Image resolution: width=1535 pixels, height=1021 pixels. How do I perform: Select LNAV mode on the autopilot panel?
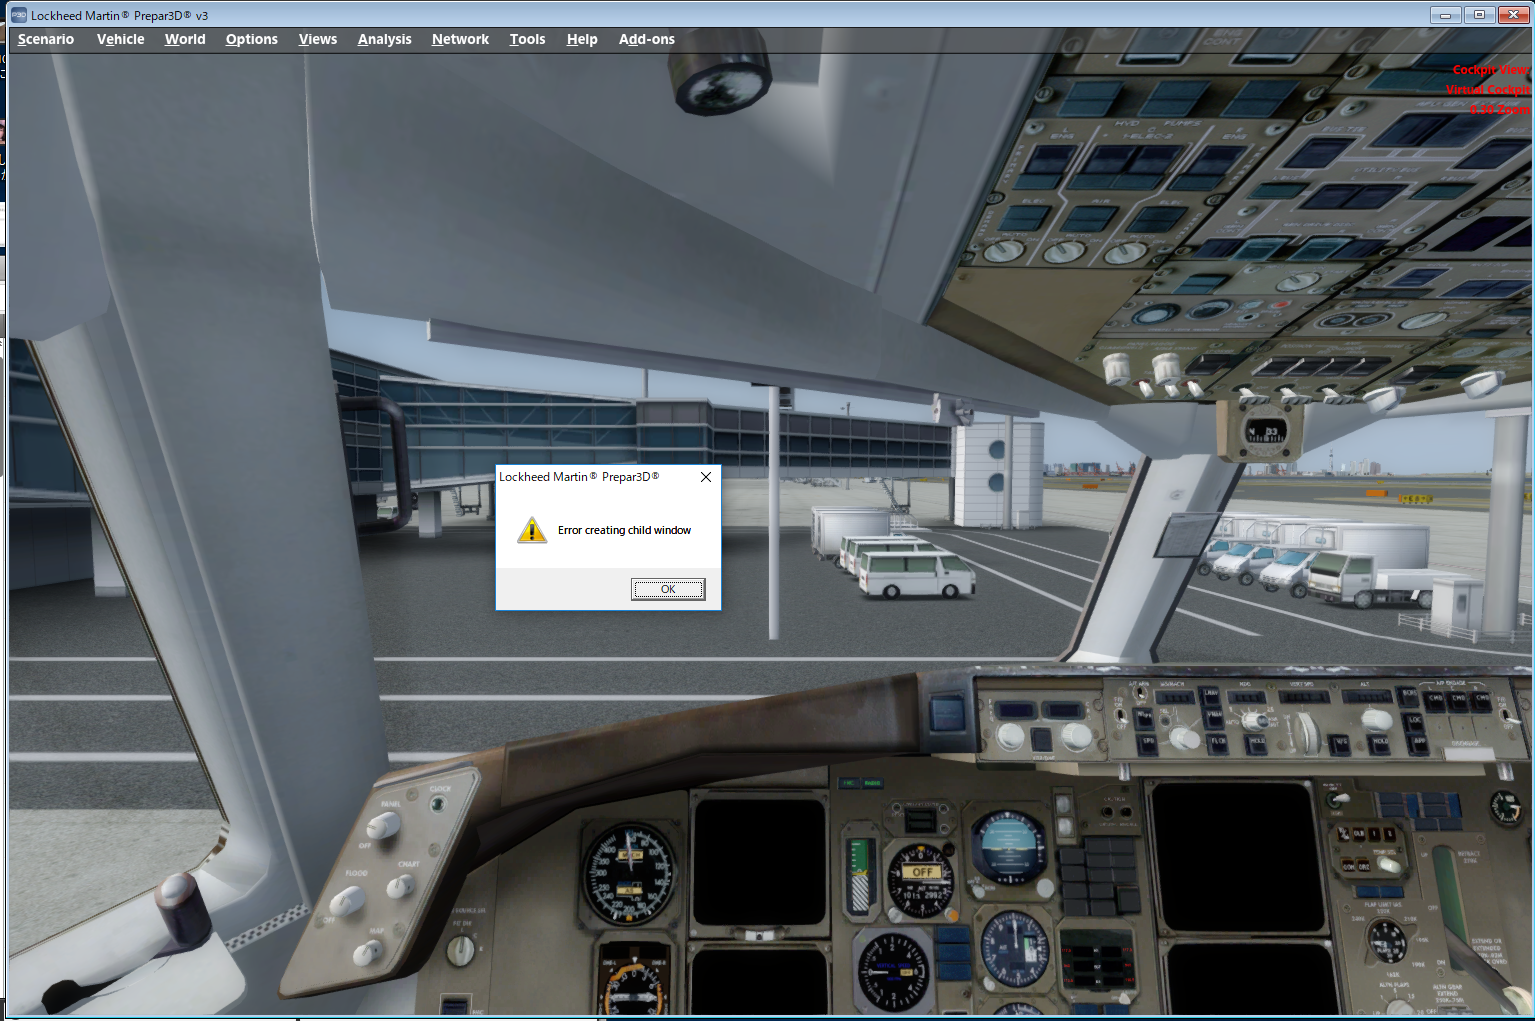click(1211, 695)
